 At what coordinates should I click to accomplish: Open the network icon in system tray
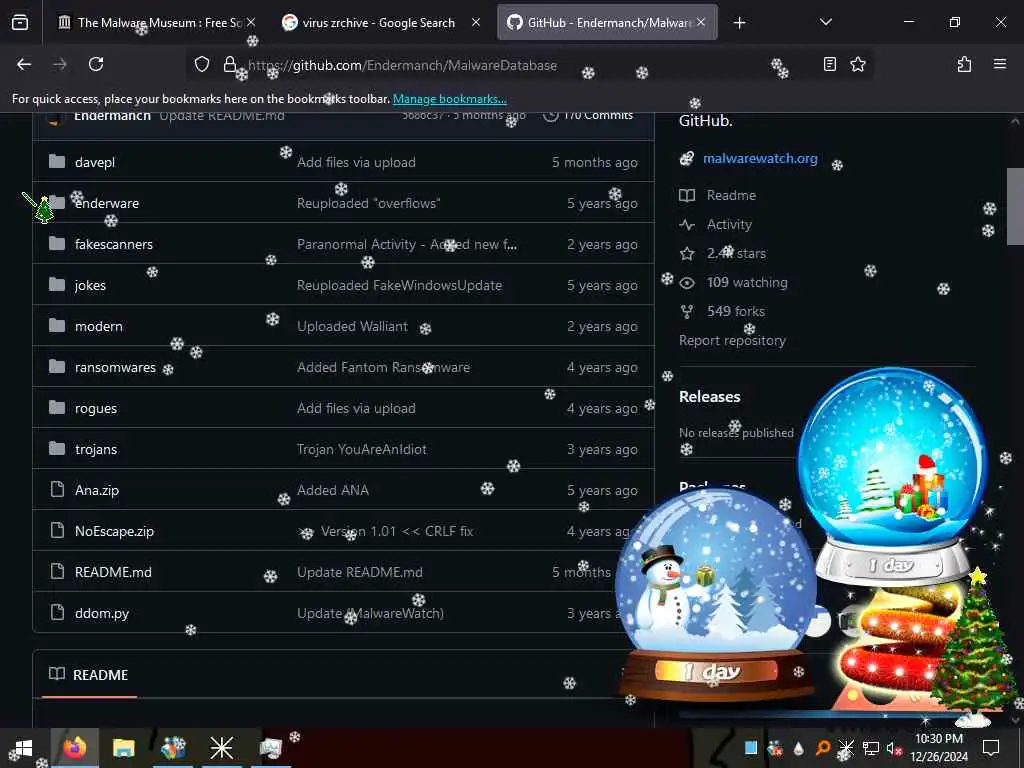pos(871,748)
